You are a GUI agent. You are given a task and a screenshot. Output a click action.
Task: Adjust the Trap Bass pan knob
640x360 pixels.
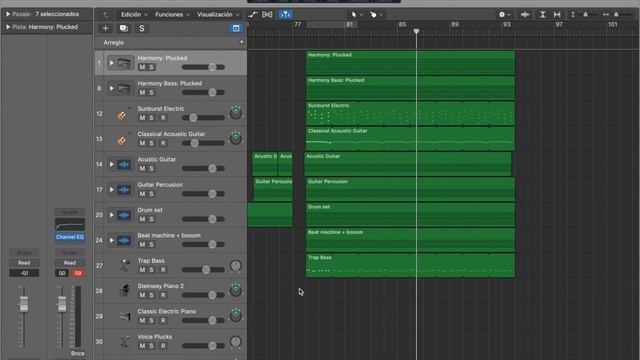[236, 266]
